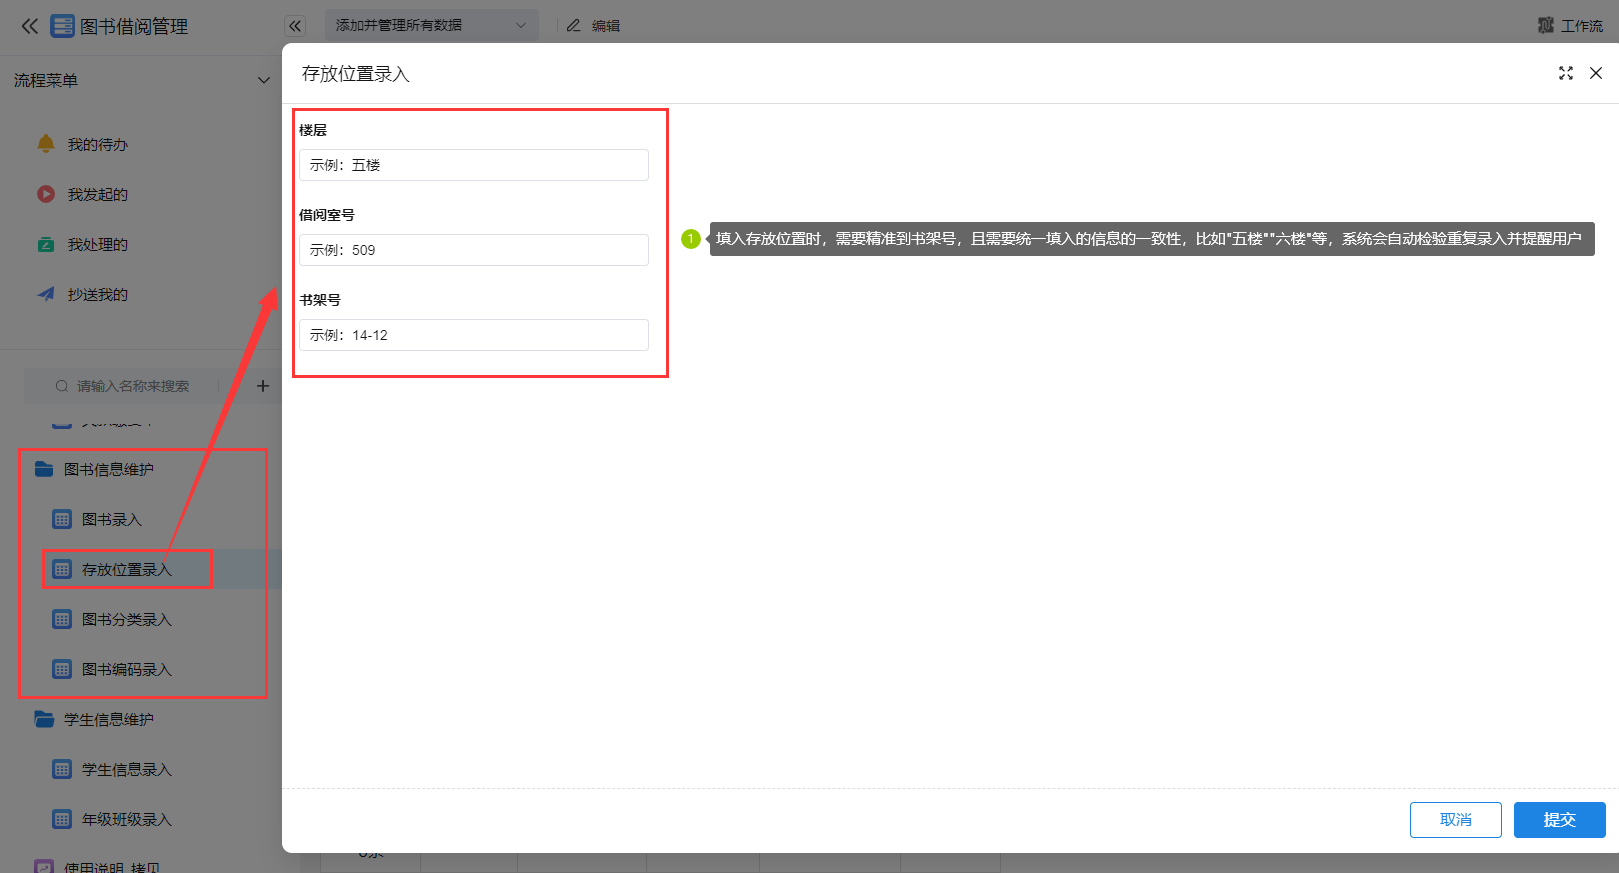The width and height of the screenshot is (1619, 873).
Task: Collapse the 图书信息维护 folder
Action: point(109,469)
